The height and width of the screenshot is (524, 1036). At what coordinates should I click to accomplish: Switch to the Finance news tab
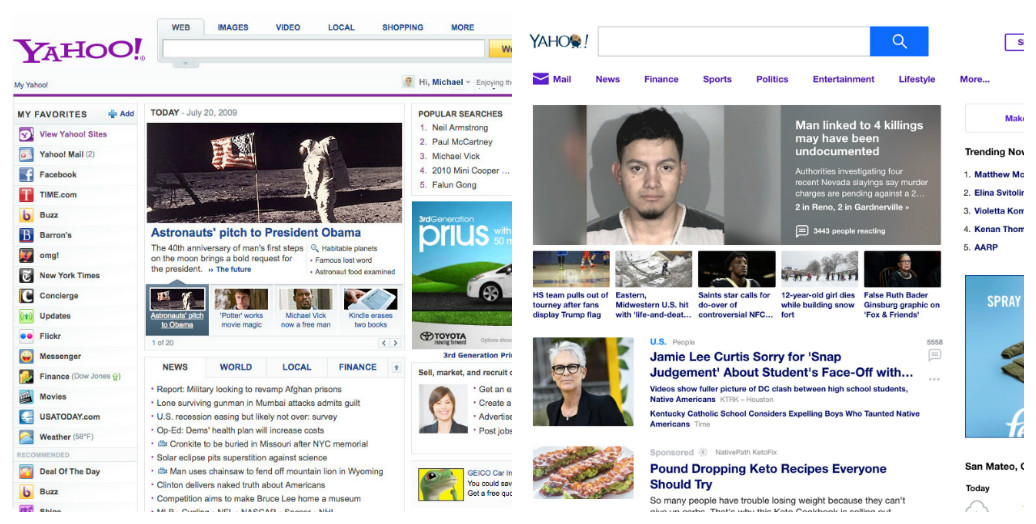tap(357, 367)
